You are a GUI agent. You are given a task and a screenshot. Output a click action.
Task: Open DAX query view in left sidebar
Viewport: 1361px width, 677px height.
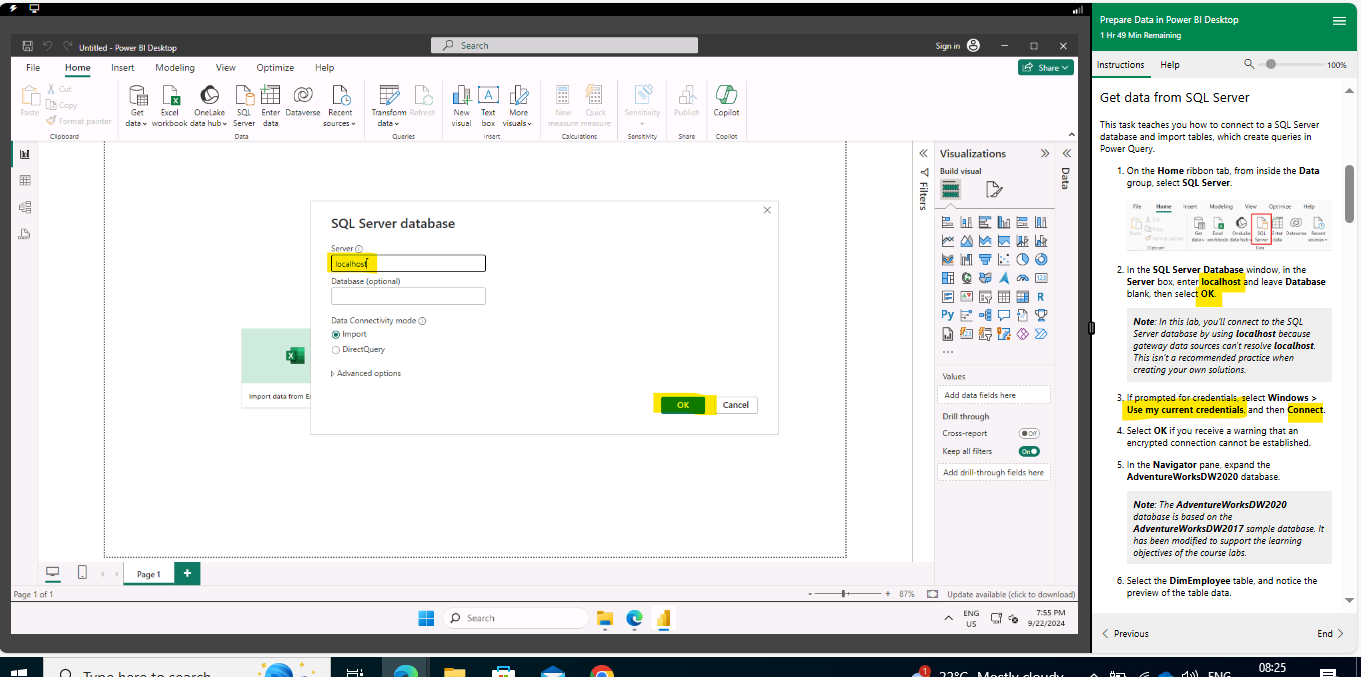coord(25,234)
